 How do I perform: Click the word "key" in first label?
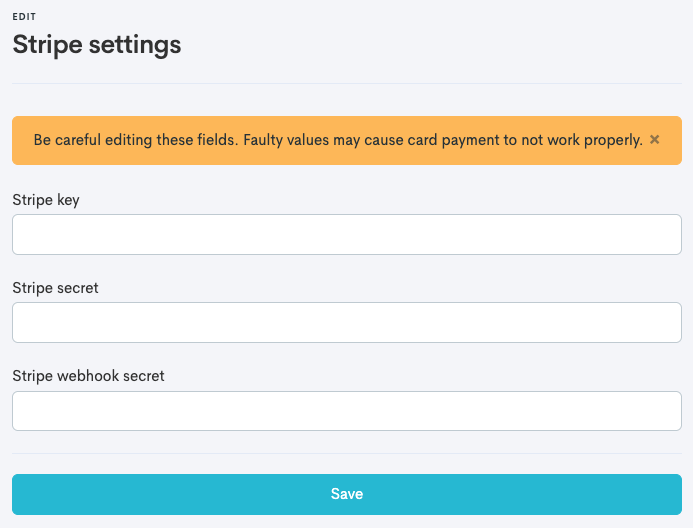tap(68, 200)
